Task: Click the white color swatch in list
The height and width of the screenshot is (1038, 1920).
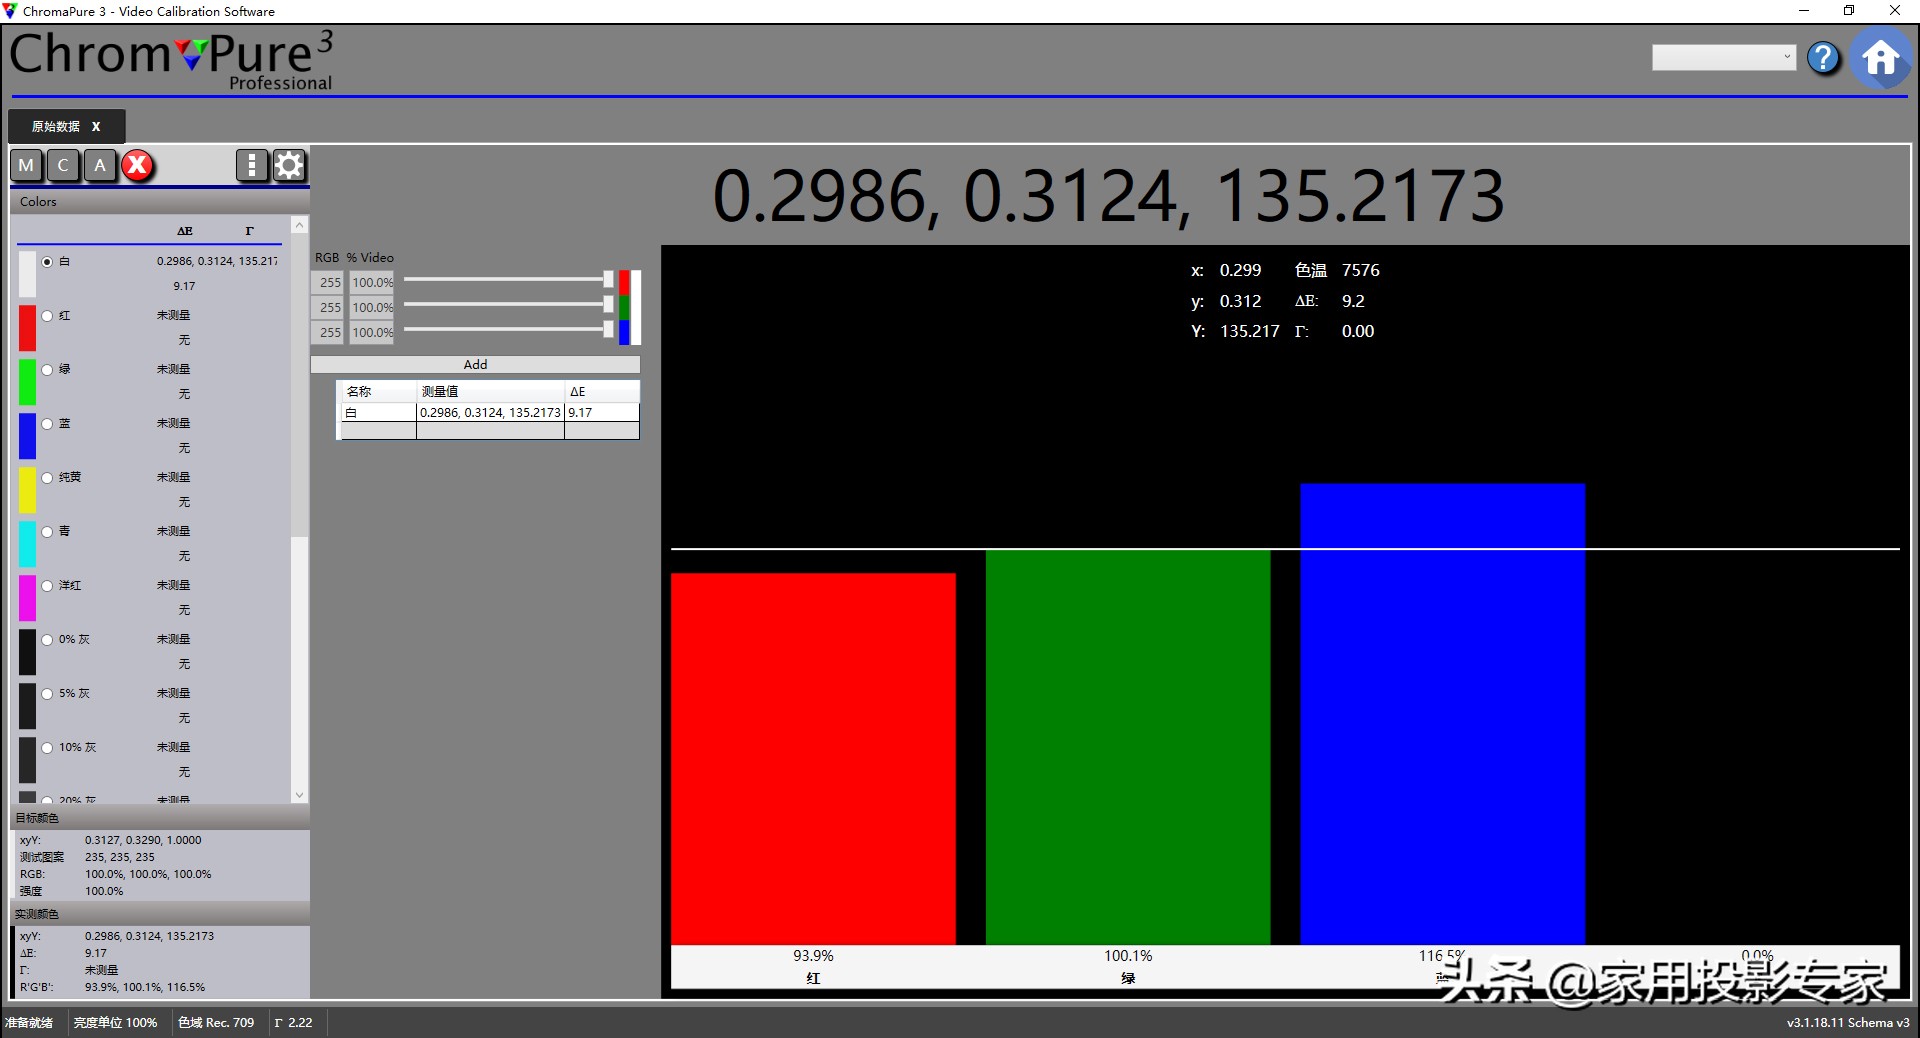Action: point(27,274)
